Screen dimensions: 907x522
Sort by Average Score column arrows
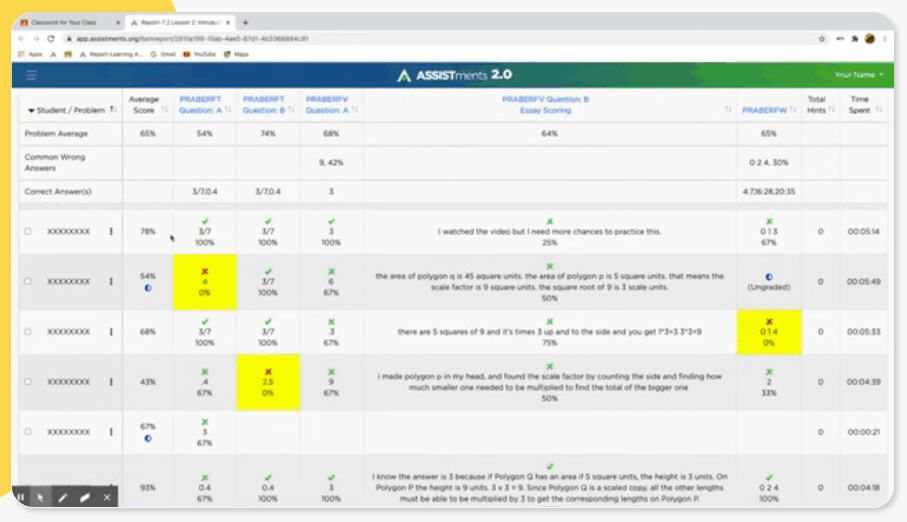pos(164,109)
